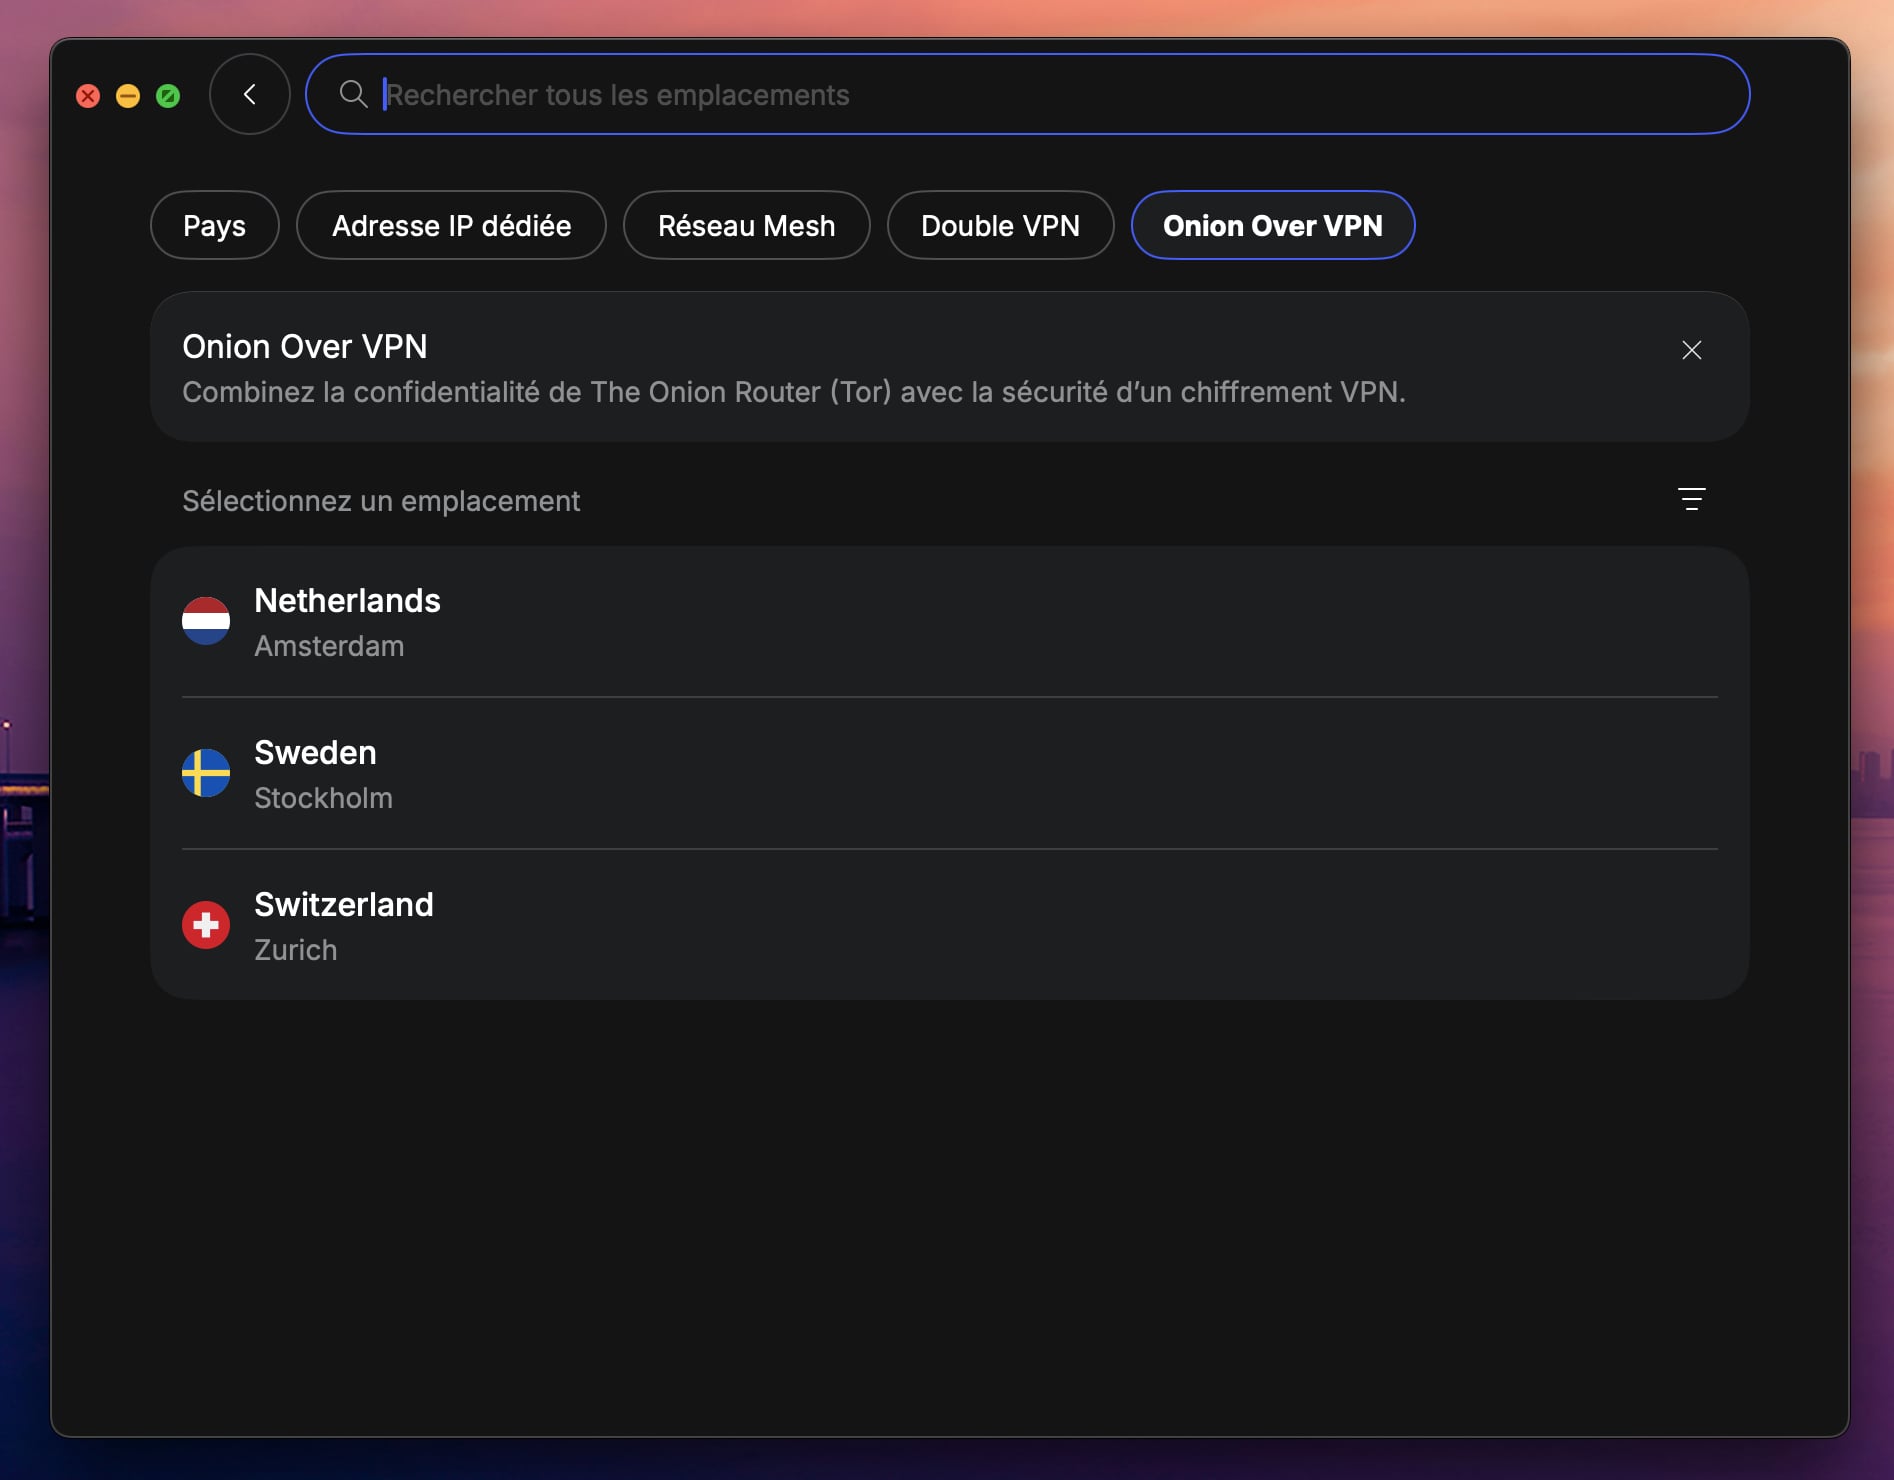Screen dimensions: 1894x1480
Task: Click the Onion Over VPN banner title
Action: 305,346
